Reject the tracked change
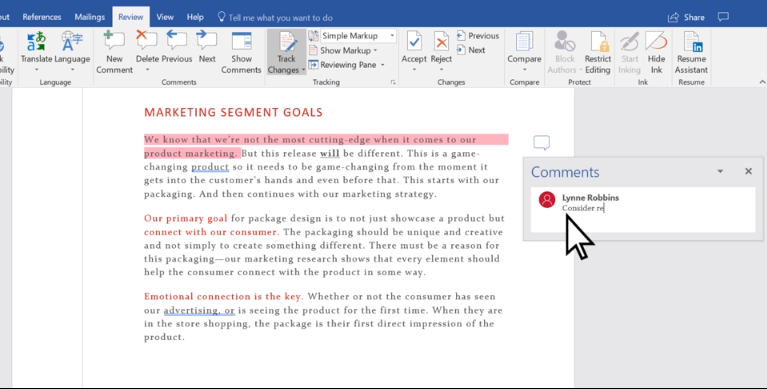Image resolution: width=767 pixels, height=389 pixels. click(441, 46)
